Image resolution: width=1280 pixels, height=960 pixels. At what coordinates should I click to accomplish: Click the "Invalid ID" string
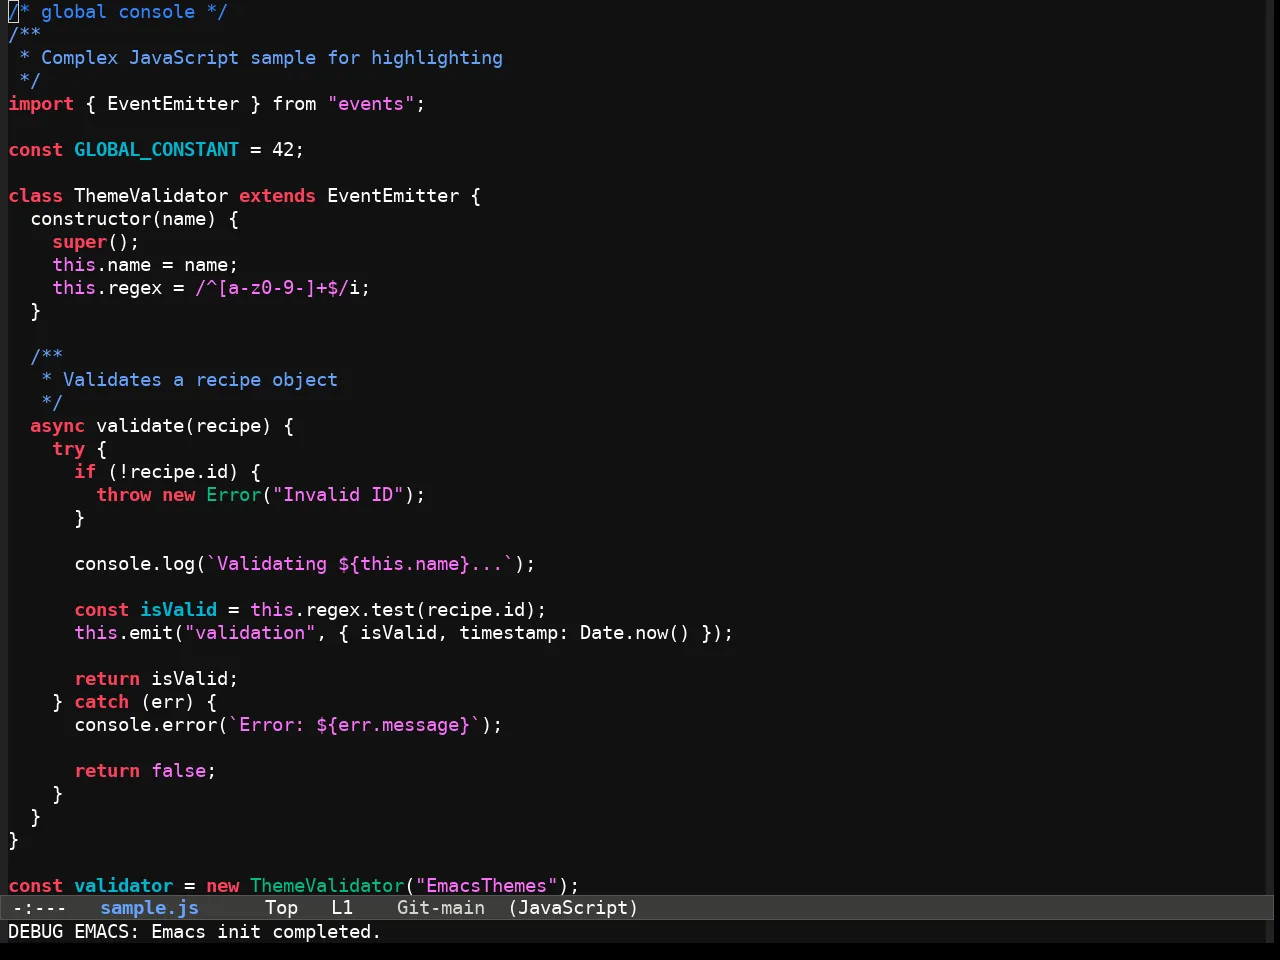338,495
